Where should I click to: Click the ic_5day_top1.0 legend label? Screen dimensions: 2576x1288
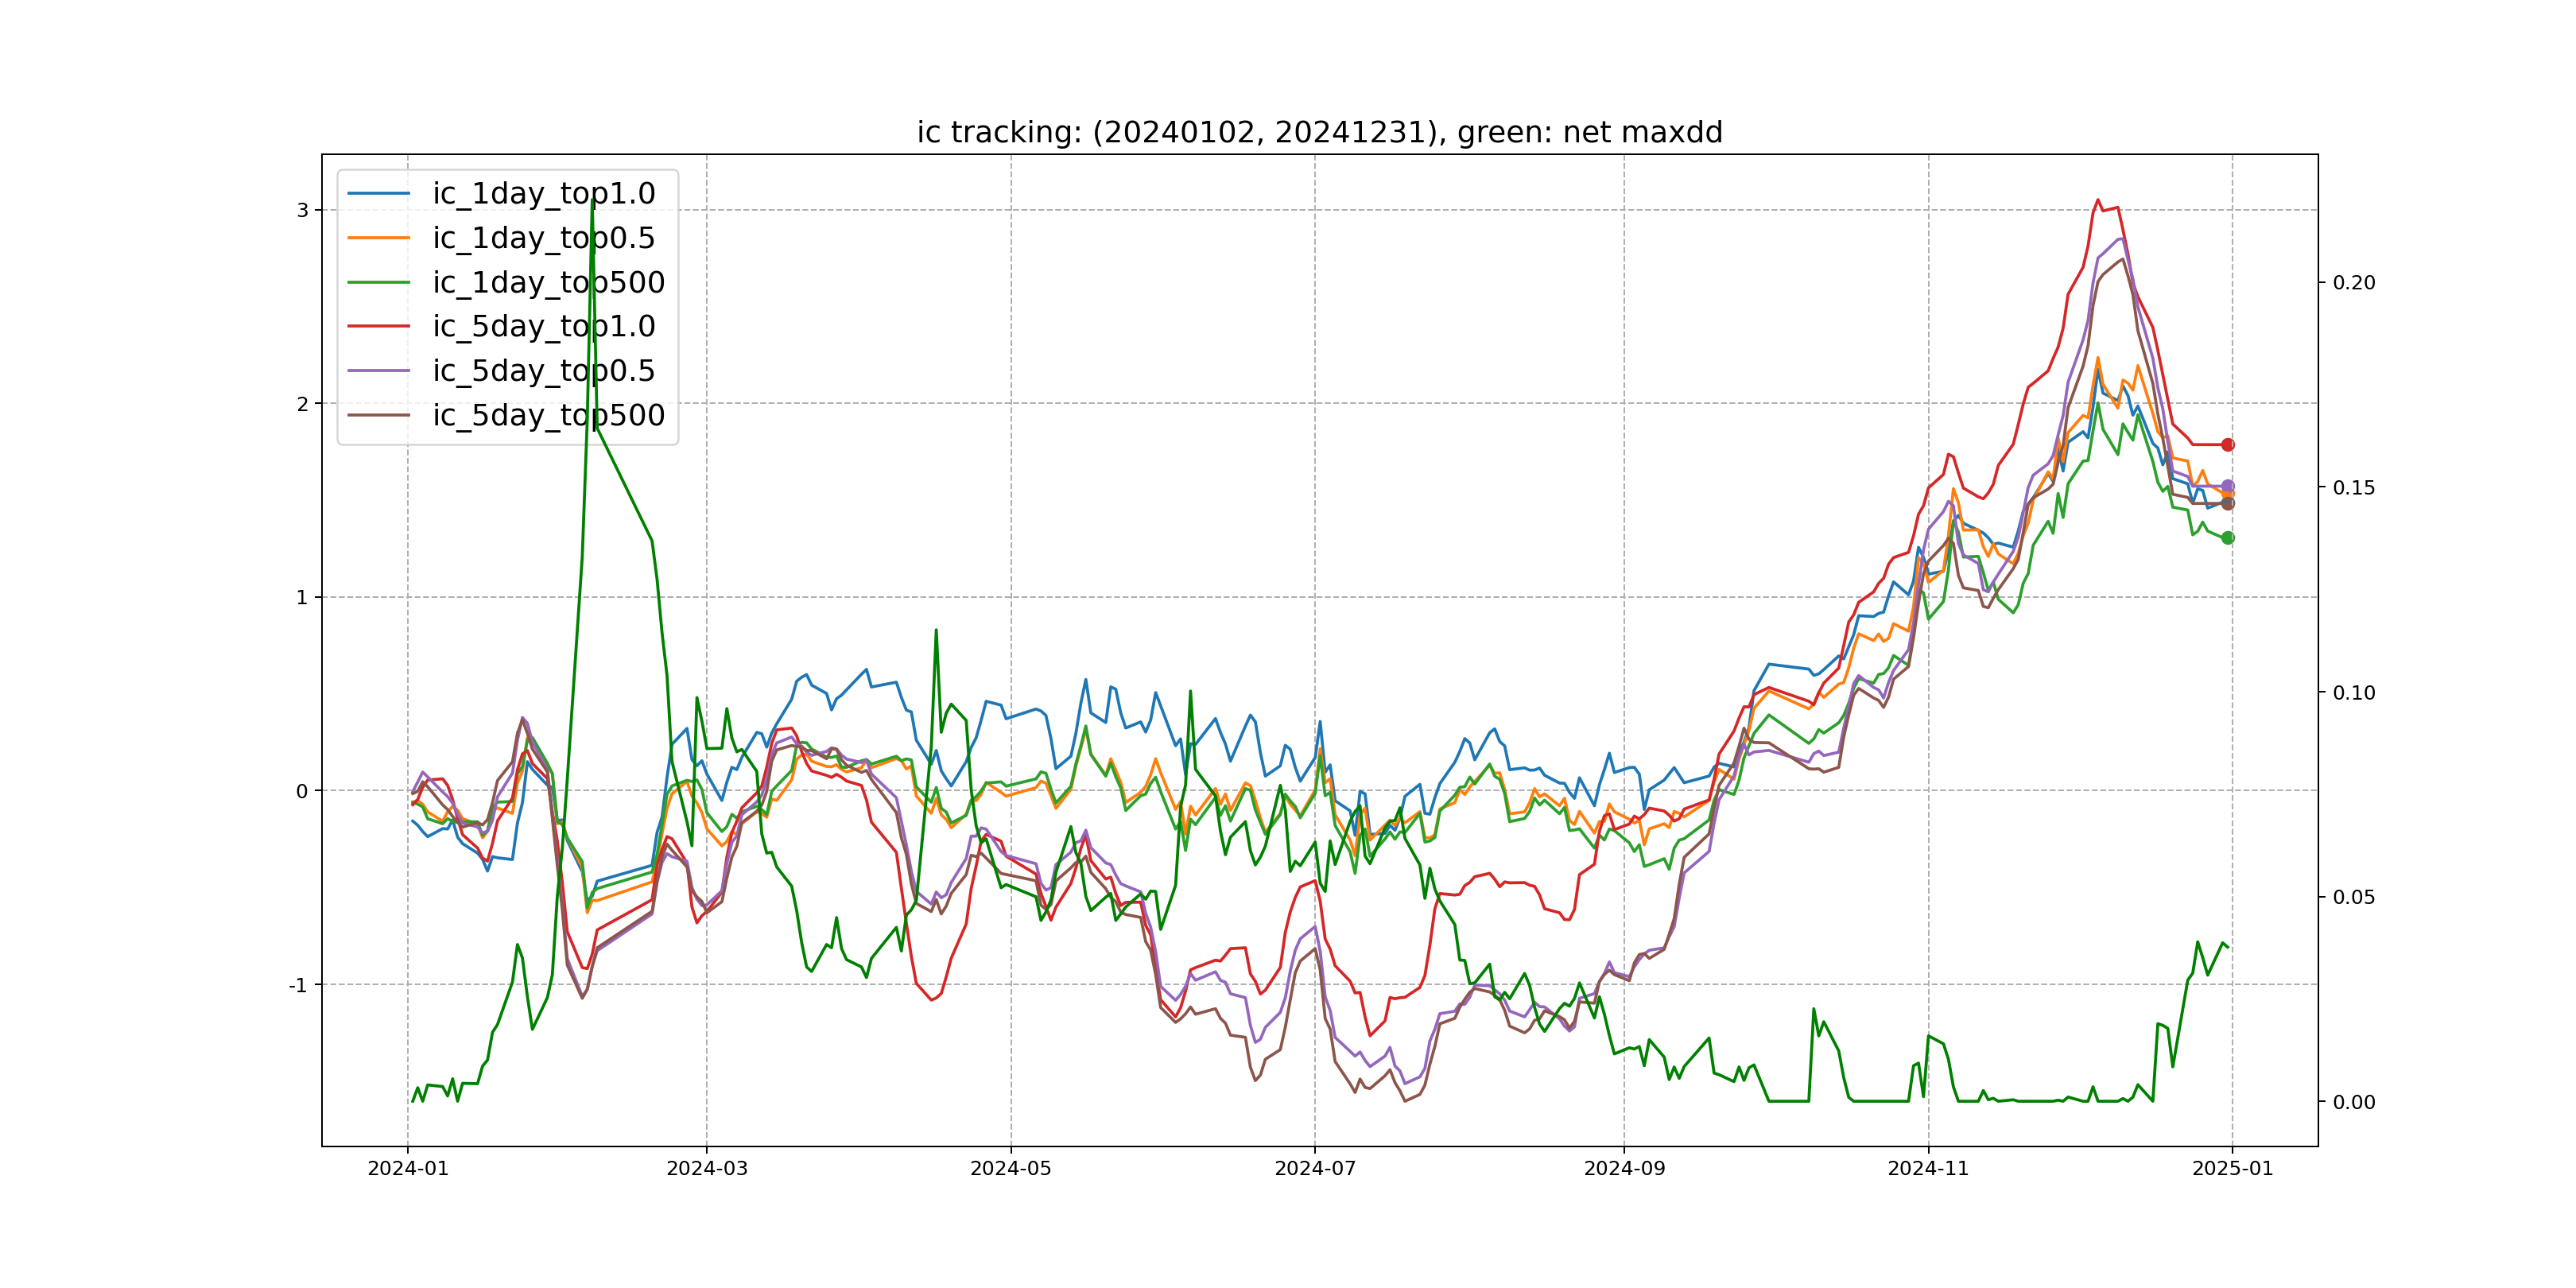point(543,326)
